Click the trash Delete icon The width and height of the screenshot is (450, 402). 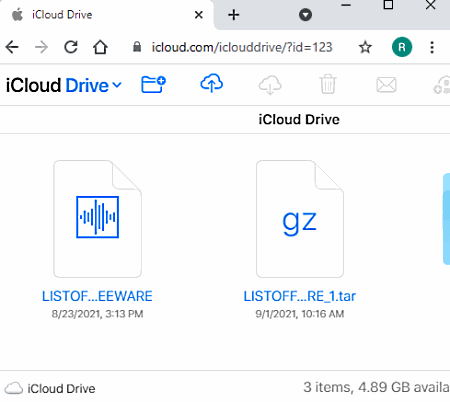(x=328, y=84)
